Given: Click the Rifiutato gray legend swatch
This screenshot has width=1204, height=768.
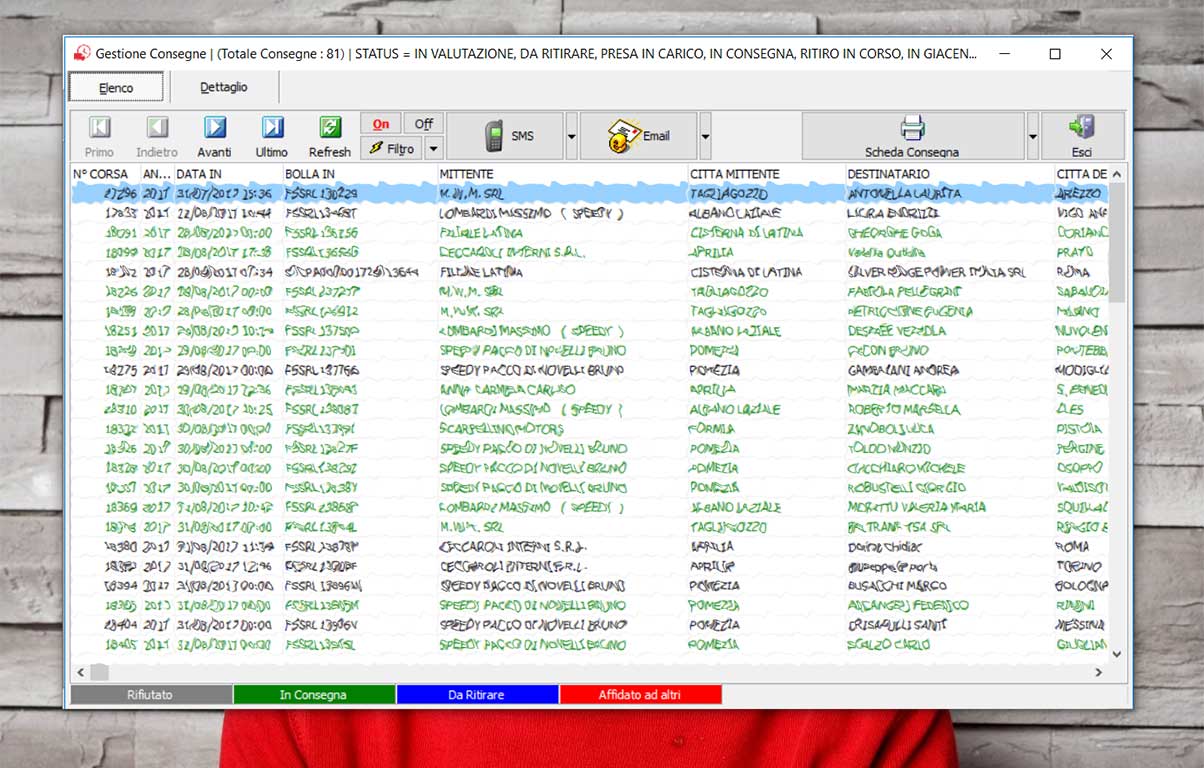Looking at the screenshot, I should click(x=151, y=694).
